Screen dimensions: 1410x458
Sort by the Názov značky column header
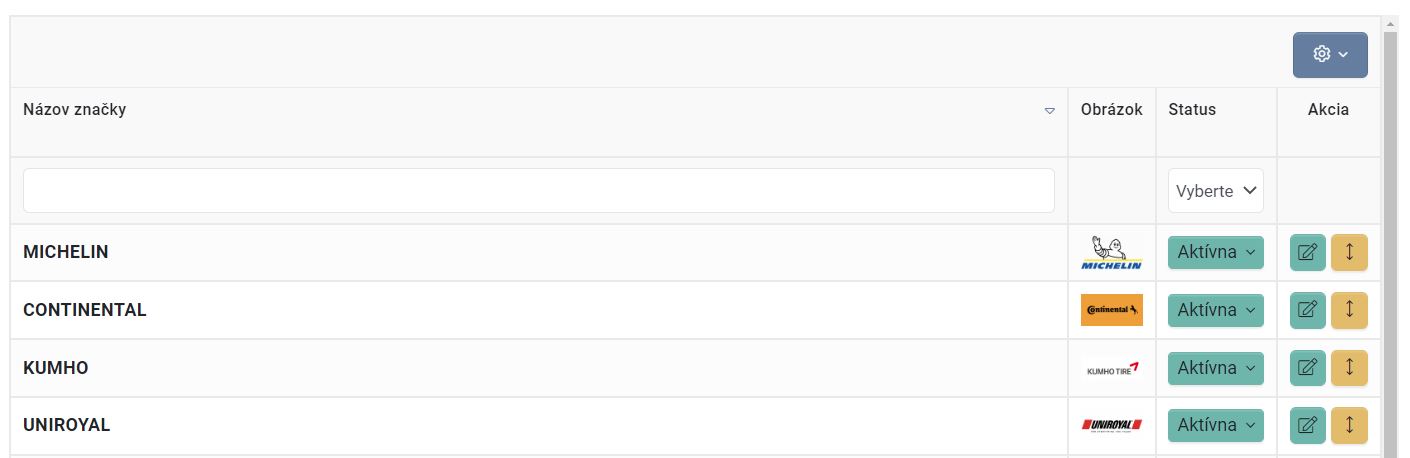pos(75,110)
